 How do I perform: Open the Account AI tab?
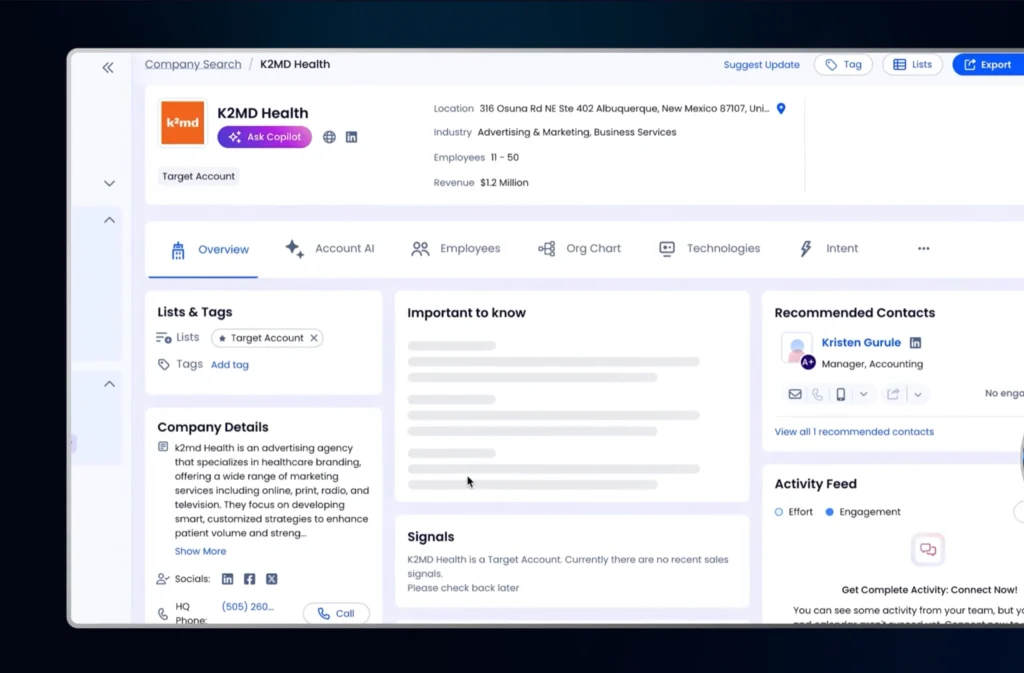coord(330,249)
